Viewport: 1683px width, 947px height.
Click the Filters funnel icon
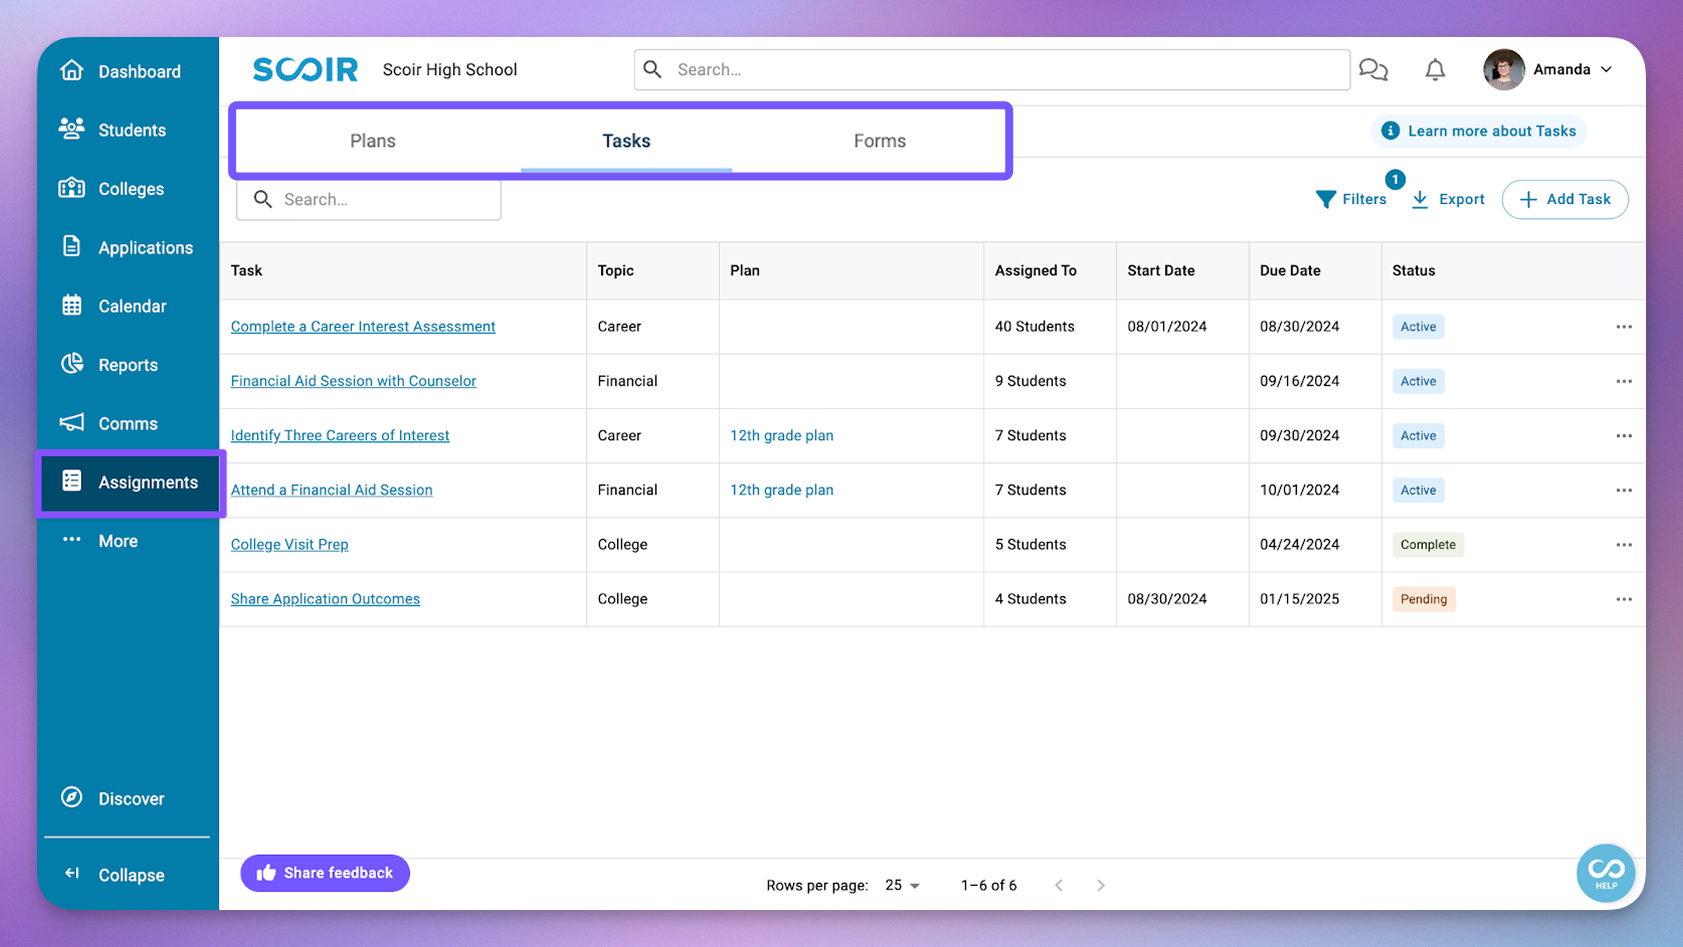(x=1326, y=199)
